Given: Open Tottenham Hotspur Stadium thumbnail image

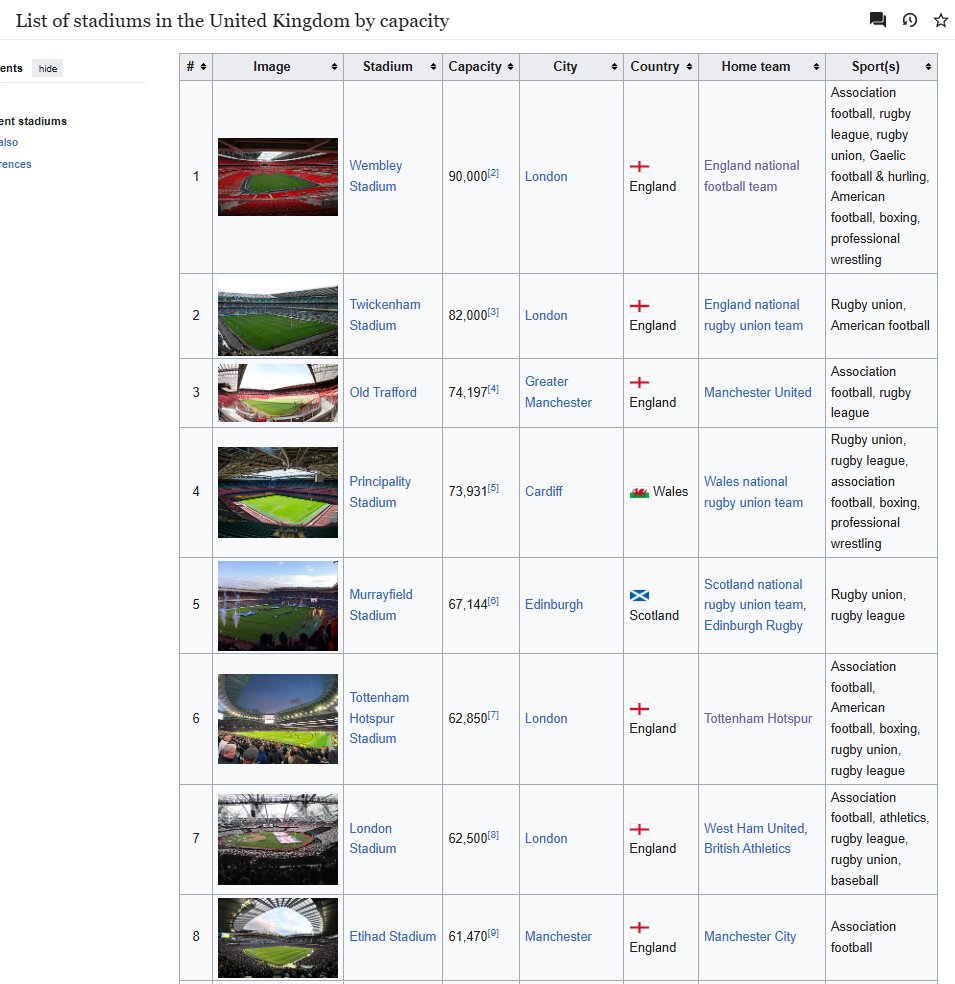Looking at the screenshot, I should click(278, 719).
